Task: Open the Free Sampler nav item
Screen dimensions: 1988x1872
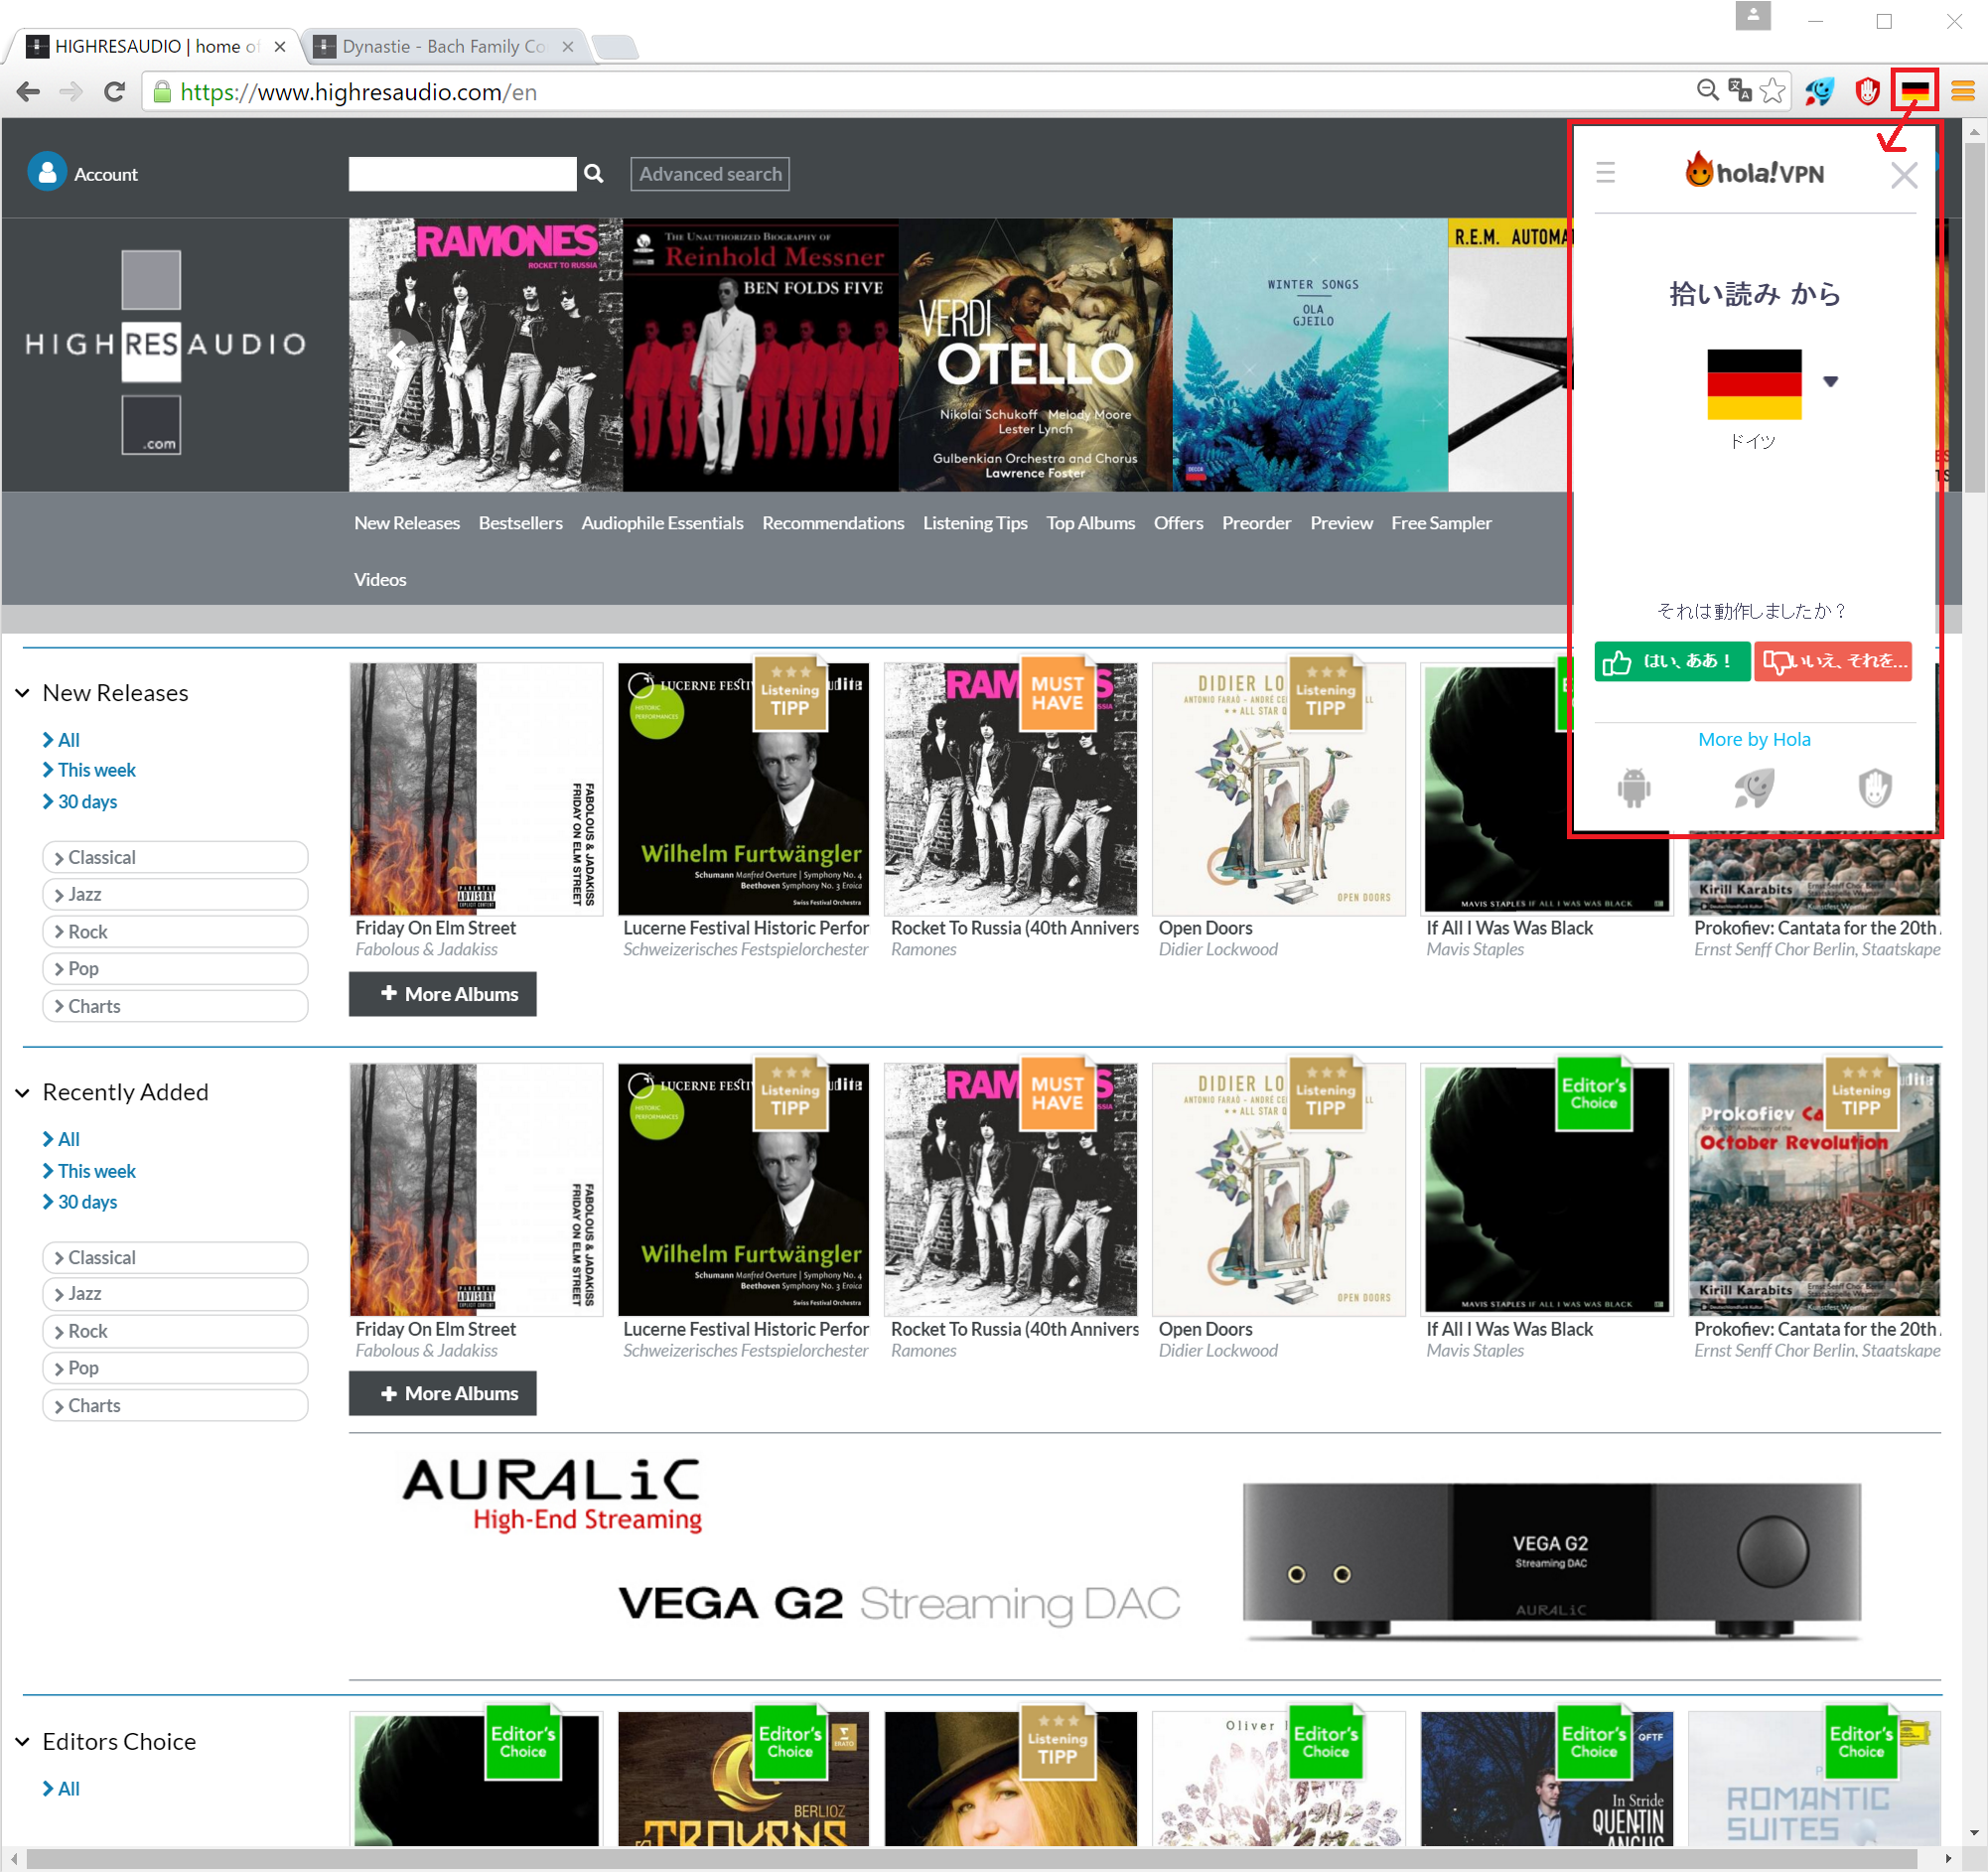Action: (x=1441, y=523)
